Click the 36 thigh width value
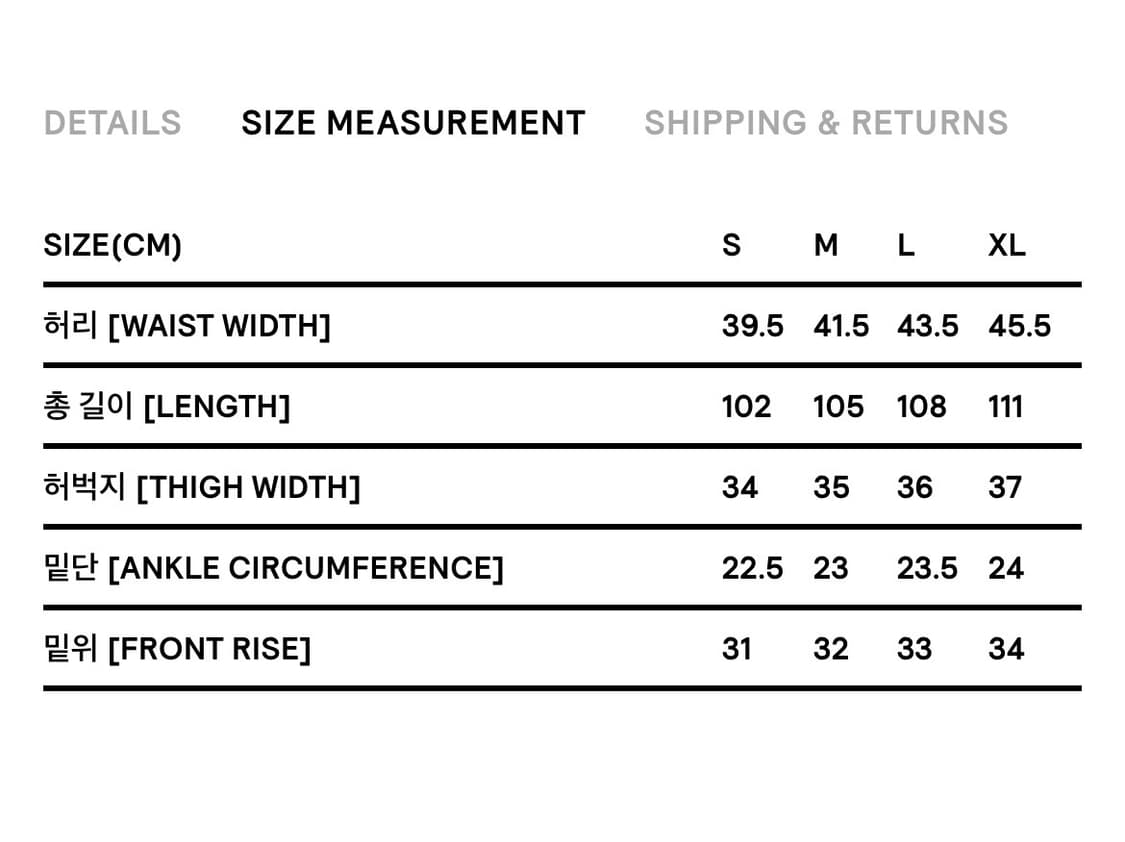The width and height of the screenshot is (1125, 842). pos(914,488)
